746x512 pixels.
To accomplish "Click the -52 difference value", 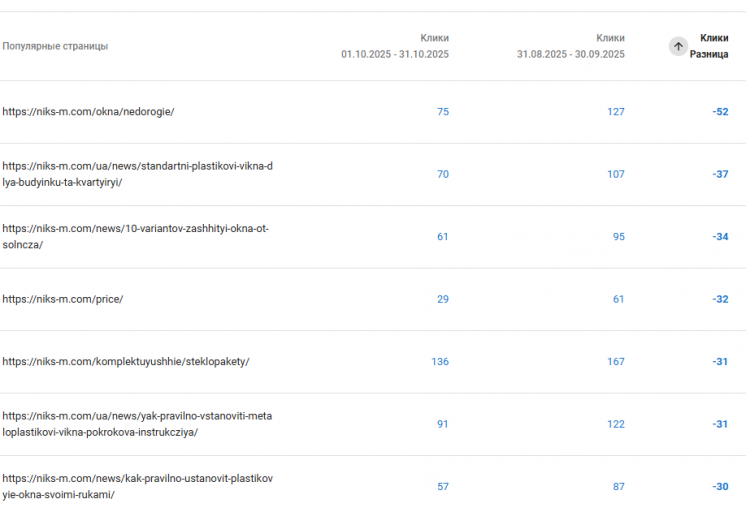I will 720,112.
